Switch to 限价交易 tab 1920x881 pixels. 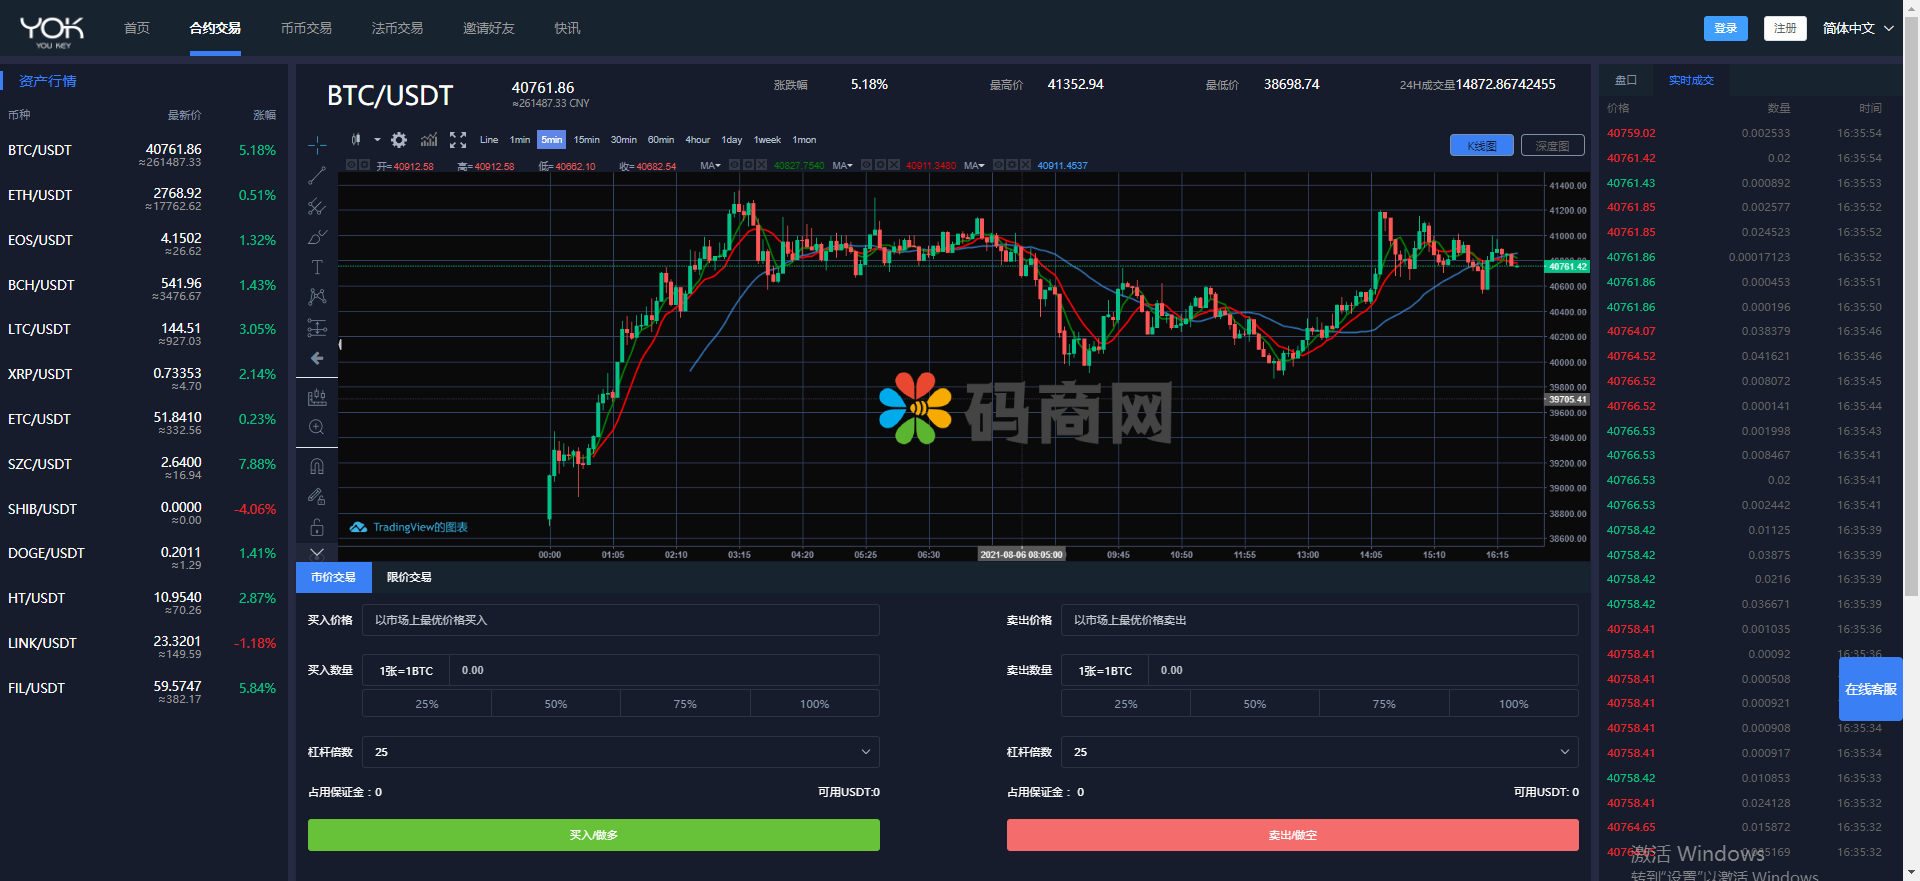click(409, 577)
